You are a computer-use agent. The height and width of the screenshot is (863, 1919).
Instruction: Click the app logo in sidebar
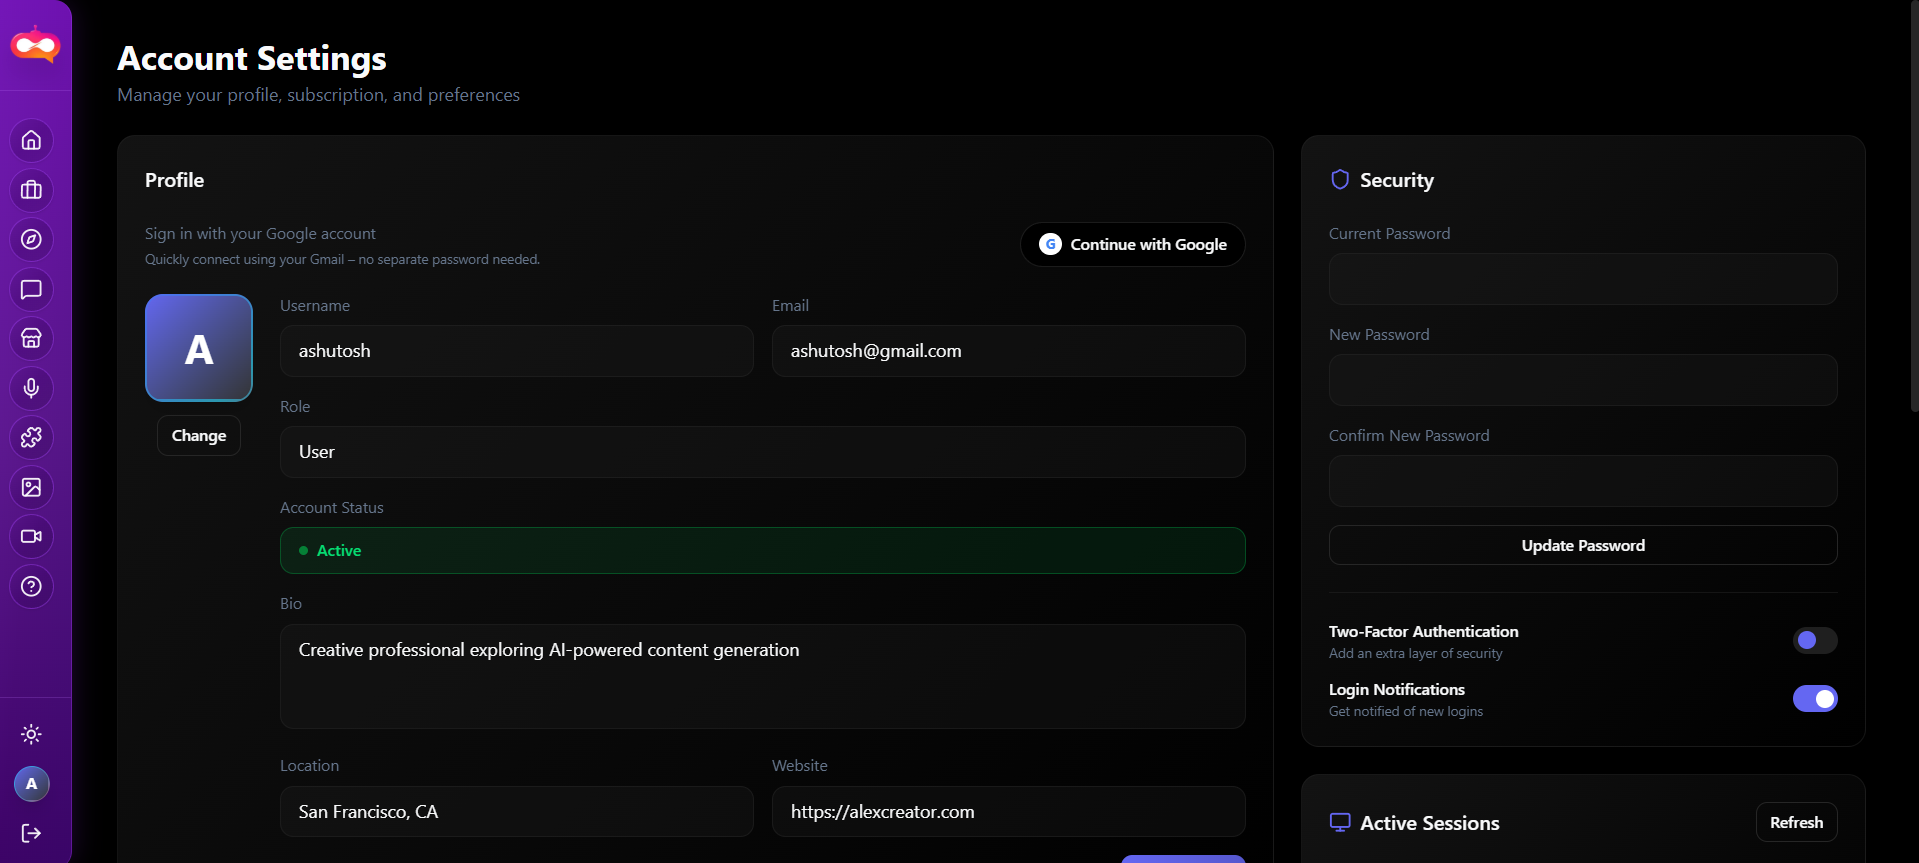(x=36, y=45)
